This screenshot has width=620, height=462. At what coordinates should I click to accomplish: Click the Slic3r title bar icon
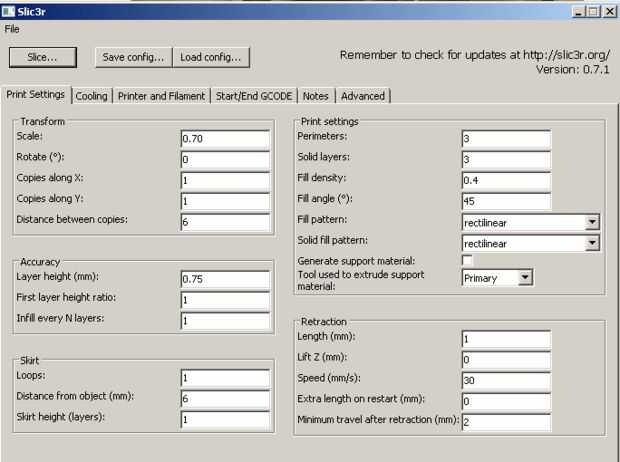click(8, 11)
